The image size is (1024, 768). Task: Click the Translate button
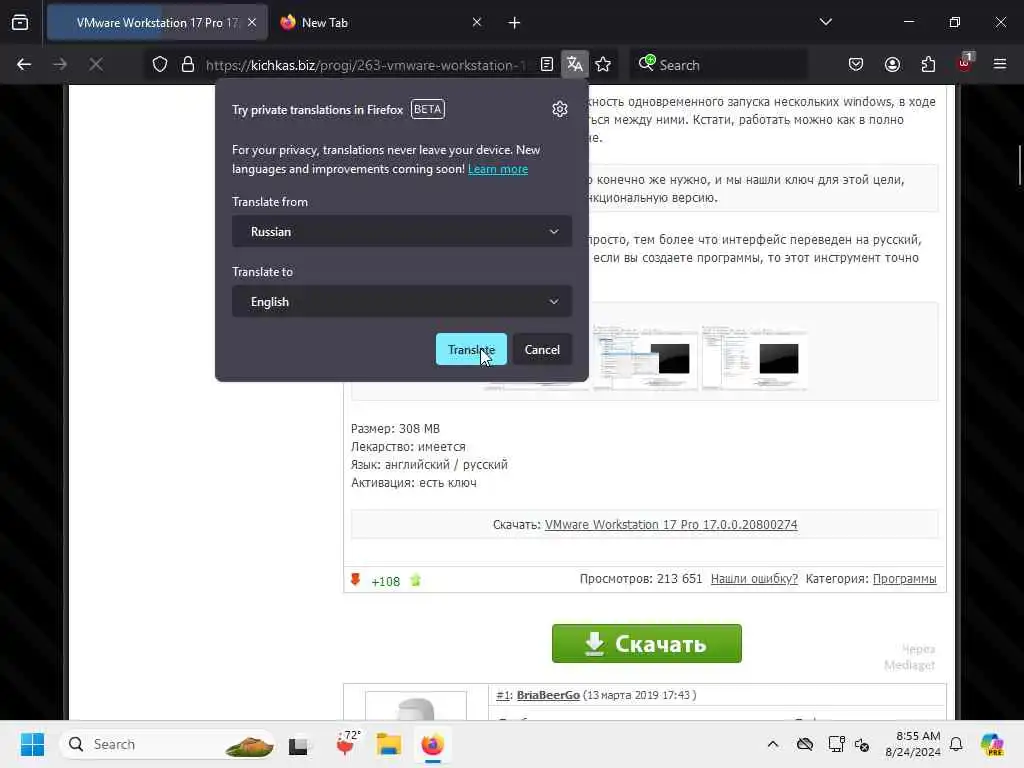471,349
